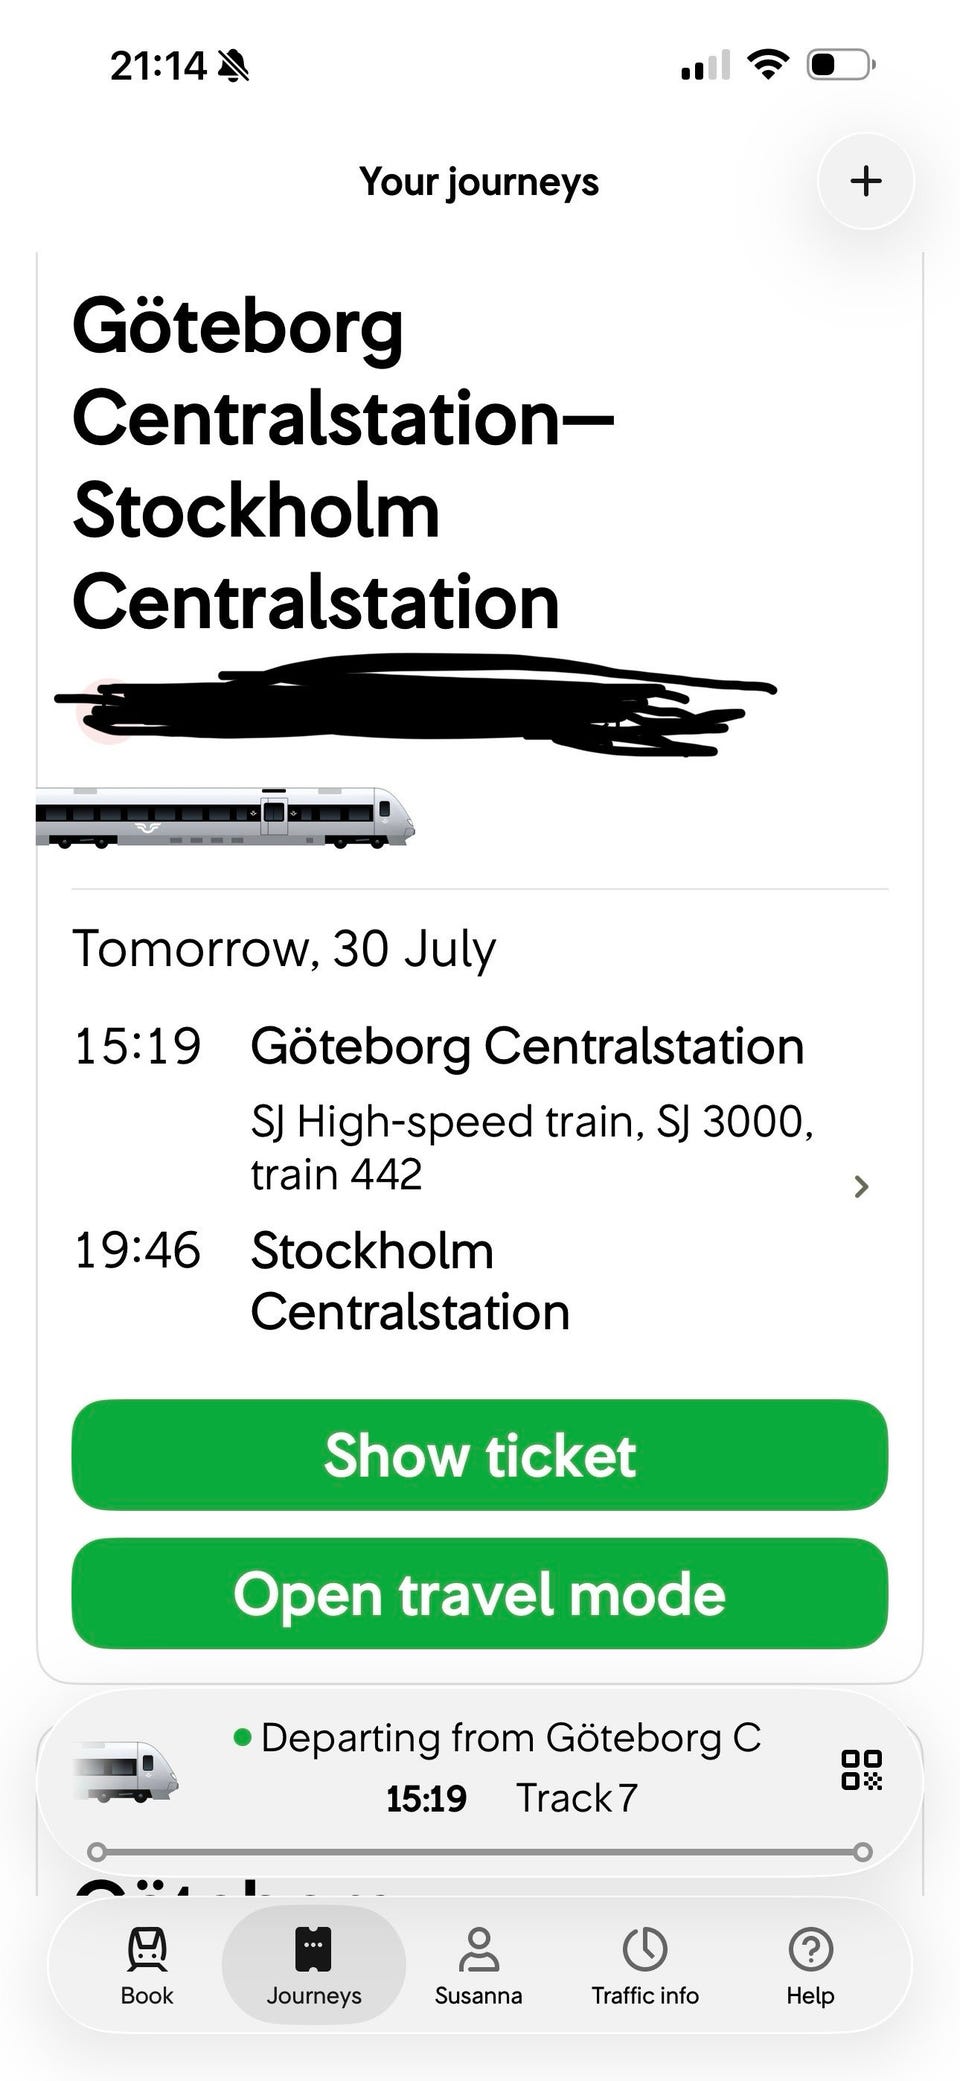The height and width of the screenshot is (2081, 960).
Task: Tap the SJ 3000 train illustration
Action: point(226,817)
